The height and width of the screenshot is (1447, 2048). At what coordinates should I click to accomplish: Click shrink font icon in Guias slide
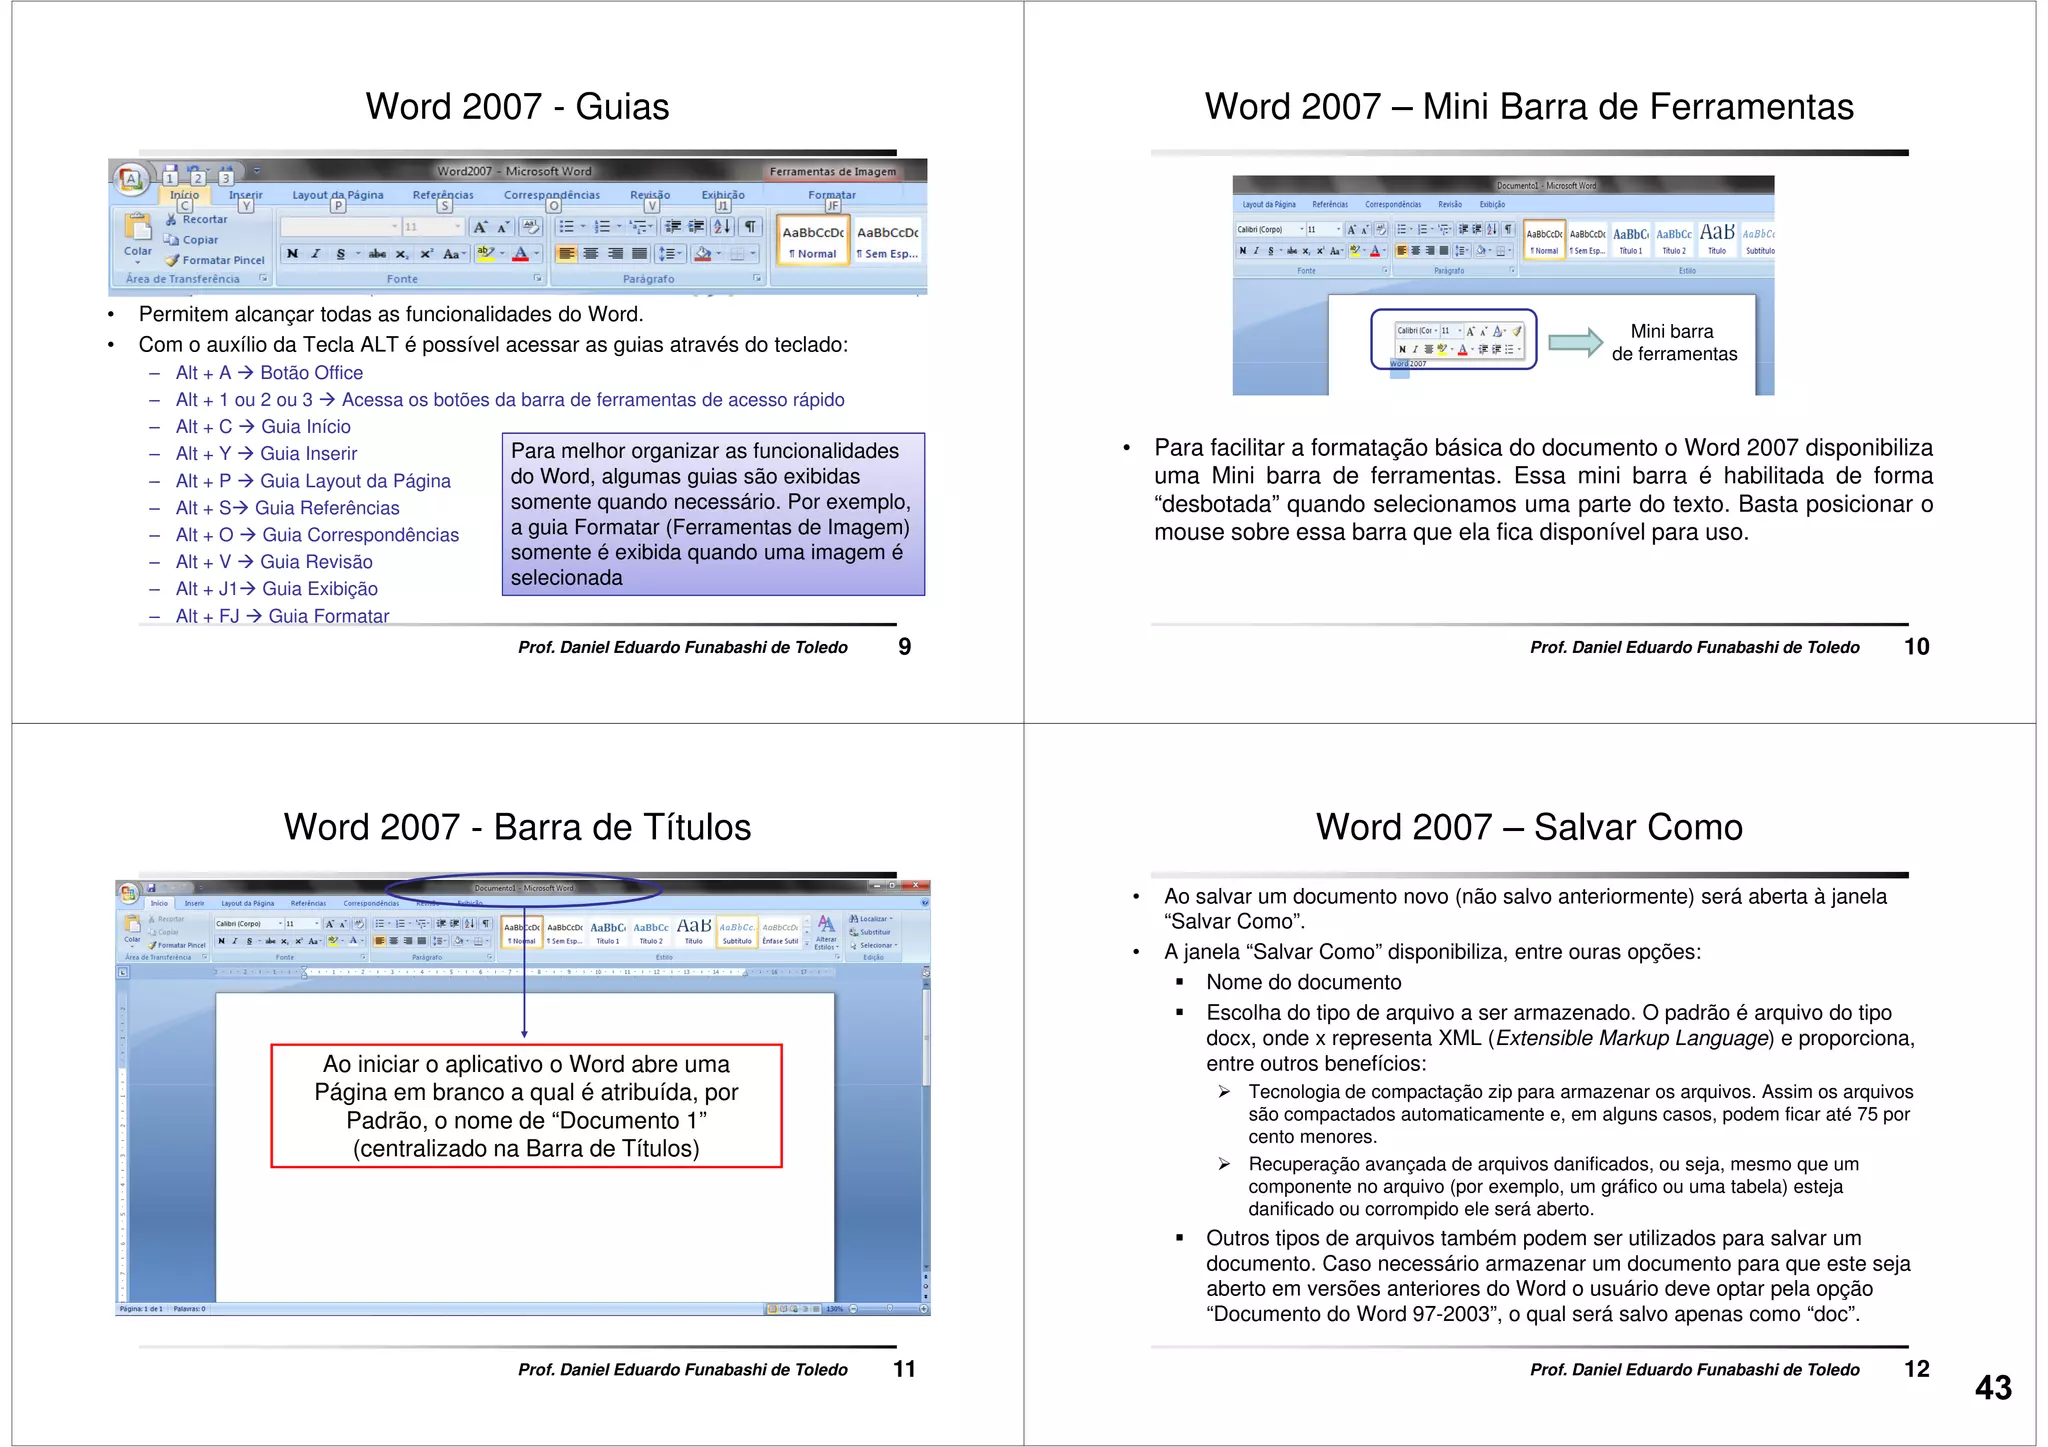click(503, 227)
